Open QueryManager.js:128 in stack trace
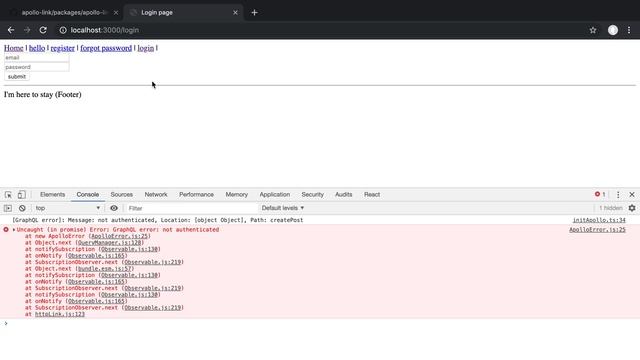This screenshot has width=640, height=360. (110, 243)
